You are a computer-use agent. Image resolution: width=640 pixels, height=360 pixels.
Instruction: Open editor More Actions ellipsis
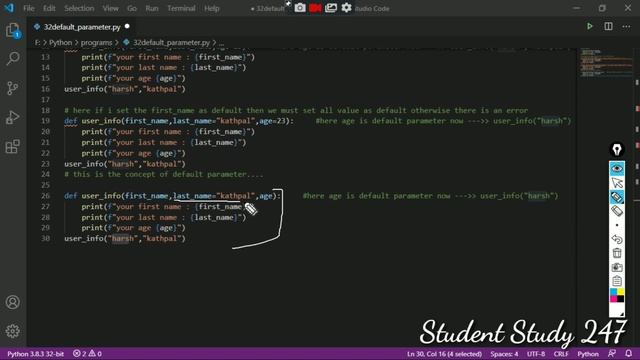click(x=626, y=27)
